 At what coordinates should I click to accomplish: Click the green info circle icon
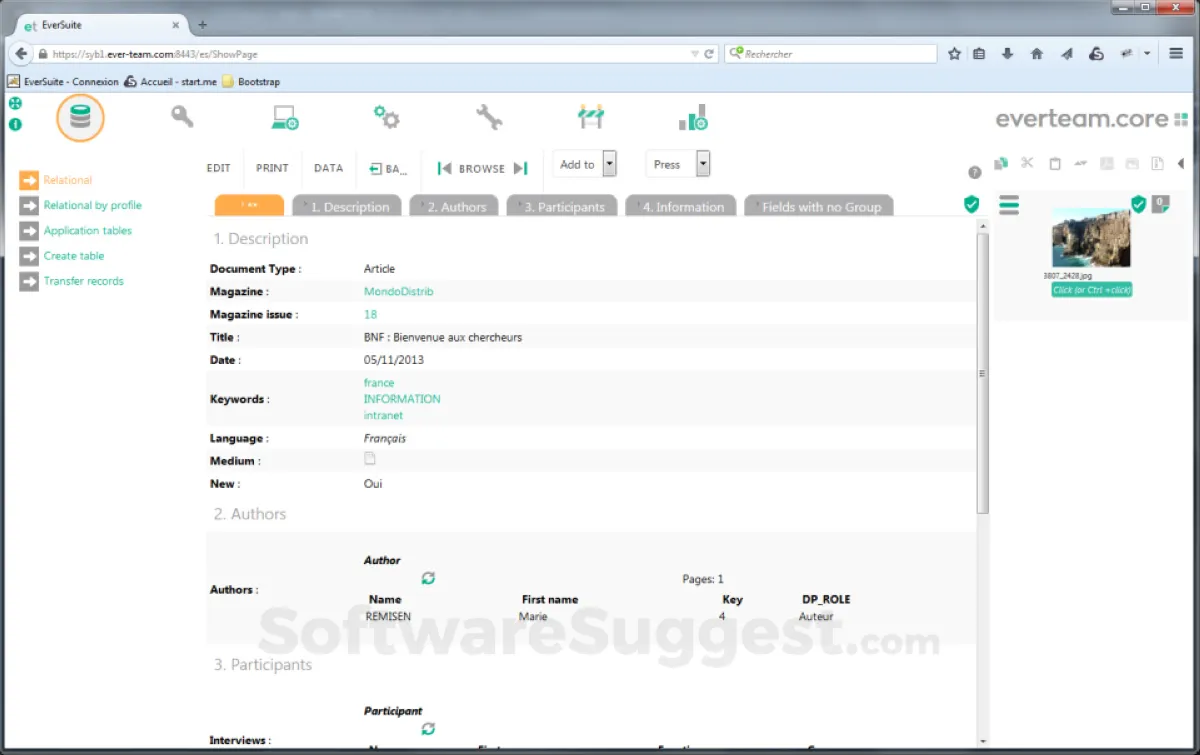pos(15,124)
